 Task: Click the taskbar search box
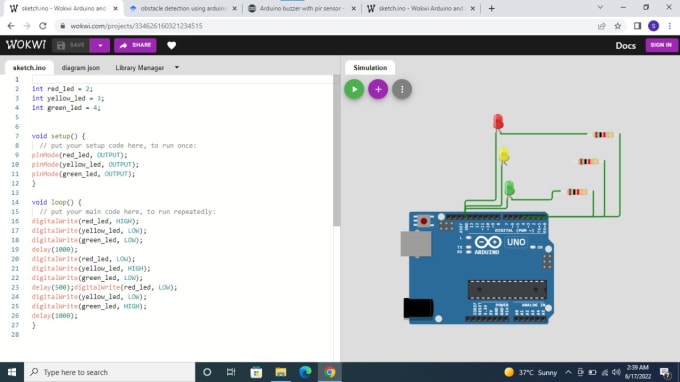pos(110,372)
